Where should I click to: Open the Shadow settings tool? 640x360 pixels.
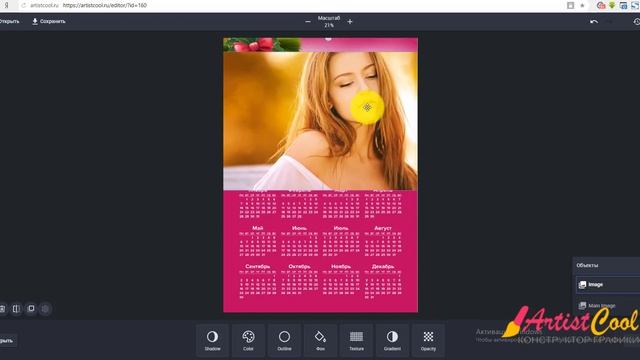[x=212, y=341]
